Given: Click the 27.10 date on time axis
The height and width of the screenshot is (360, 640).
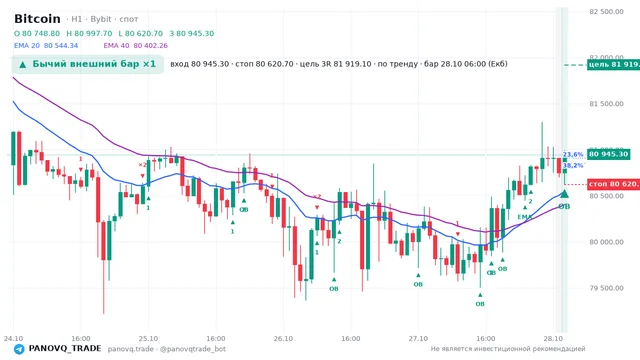Looking at the screenshot, I should click(x=418, y=339).
